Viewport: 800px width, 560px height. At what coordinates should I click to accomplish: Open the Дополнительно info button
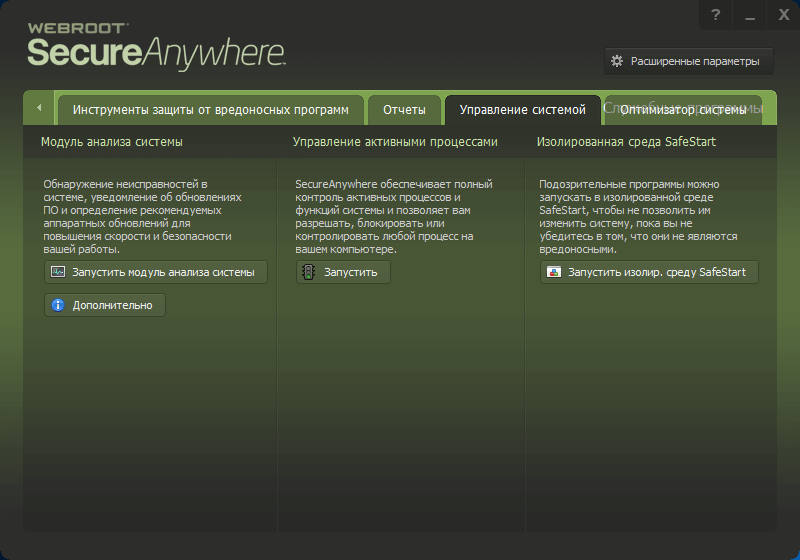[x=105, y=305]
